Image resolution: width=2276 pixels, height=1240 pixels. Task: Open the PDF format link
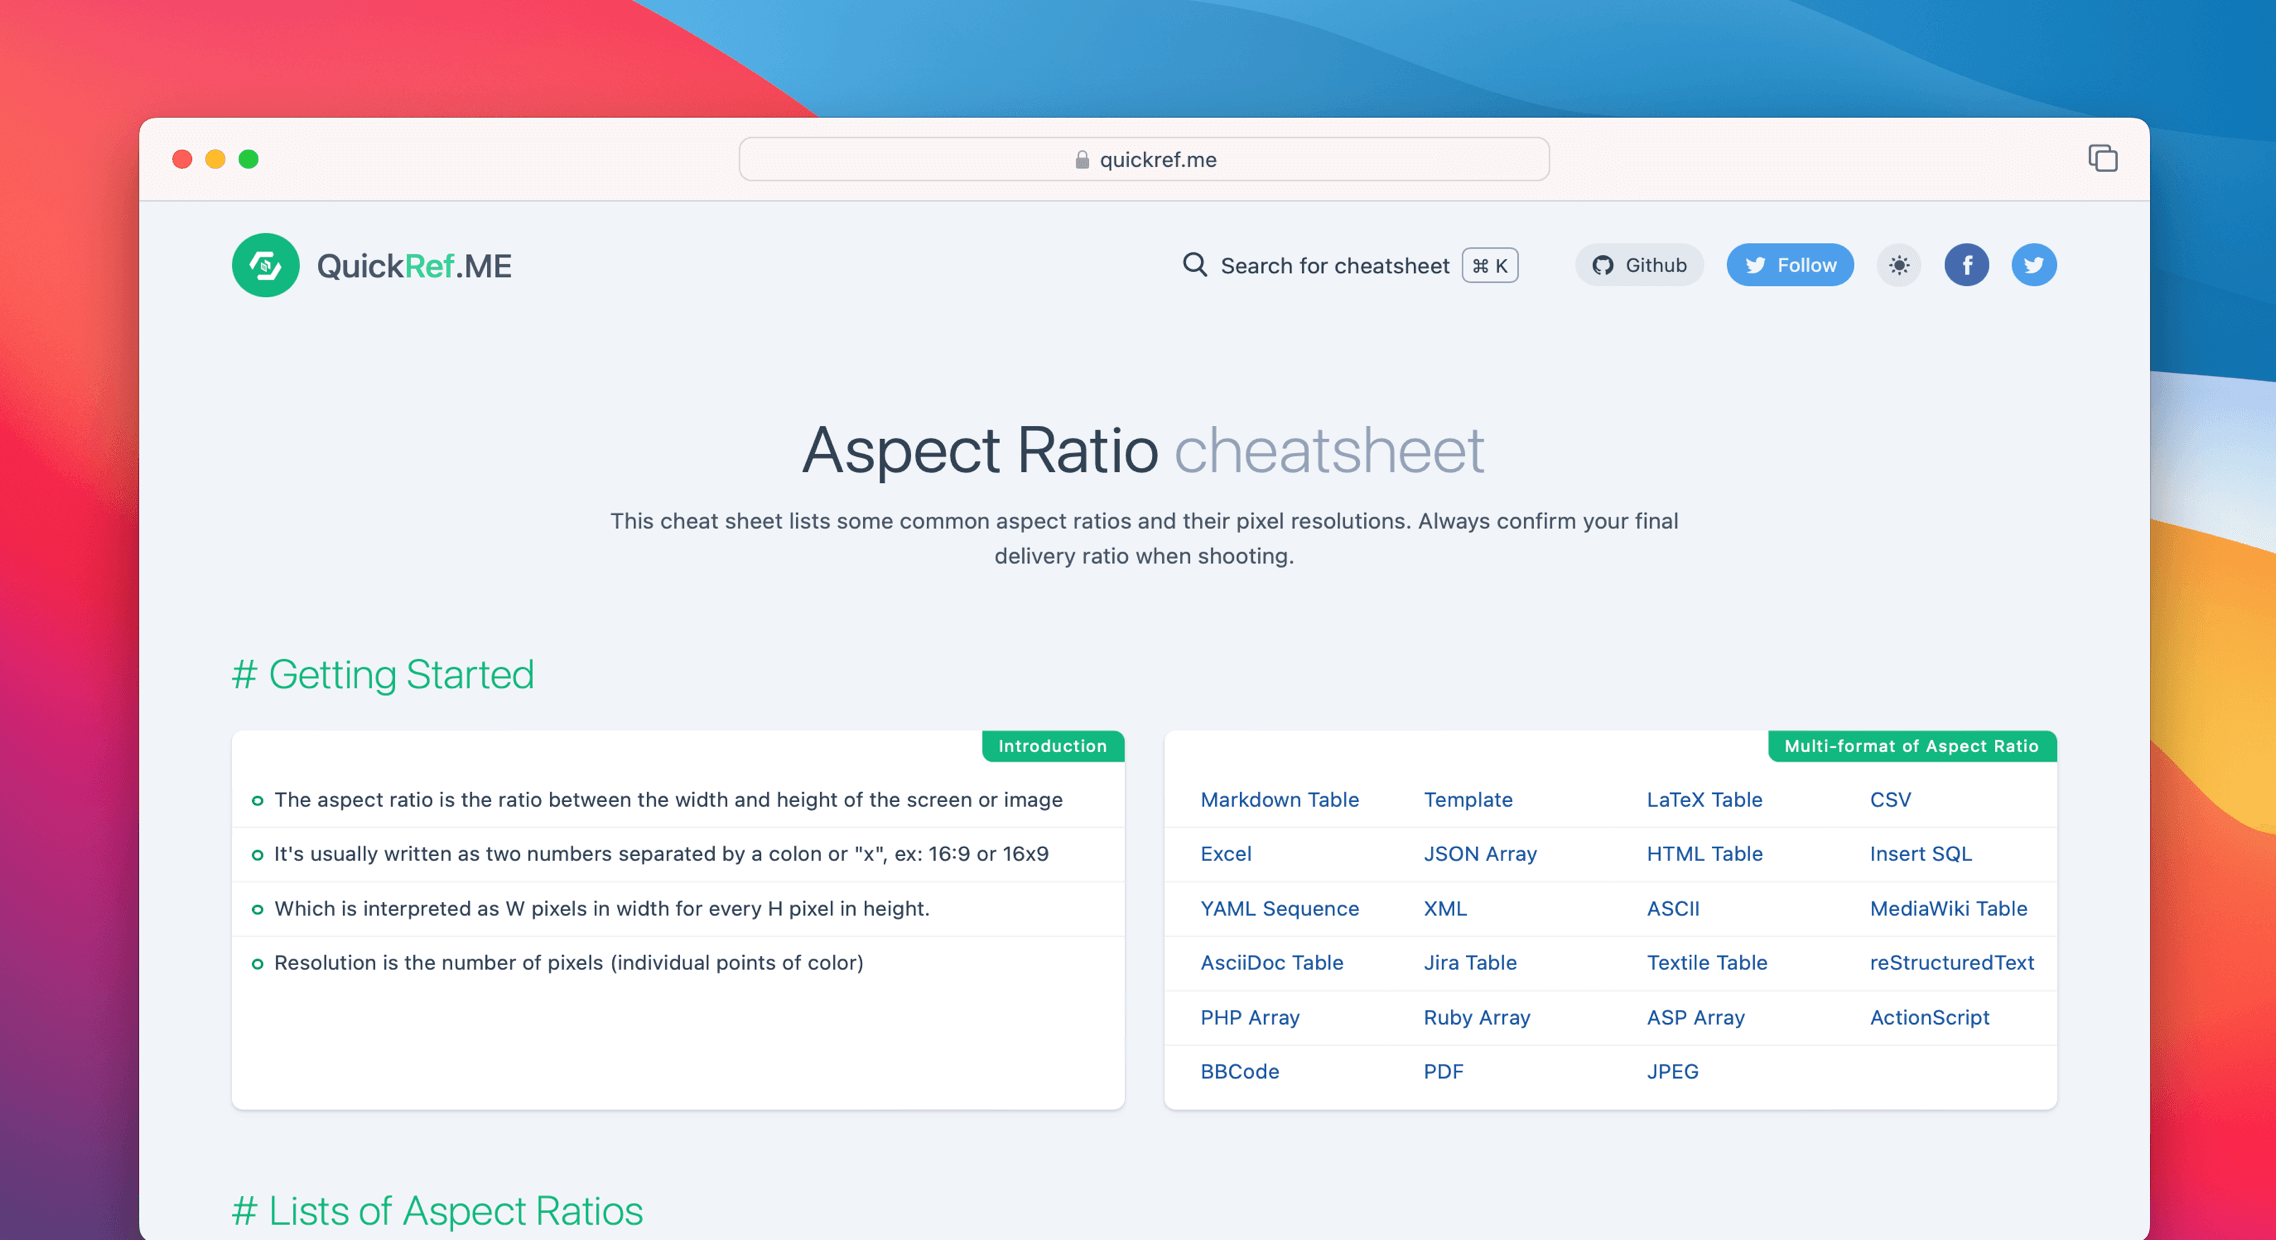[x=1443, y=1071]
